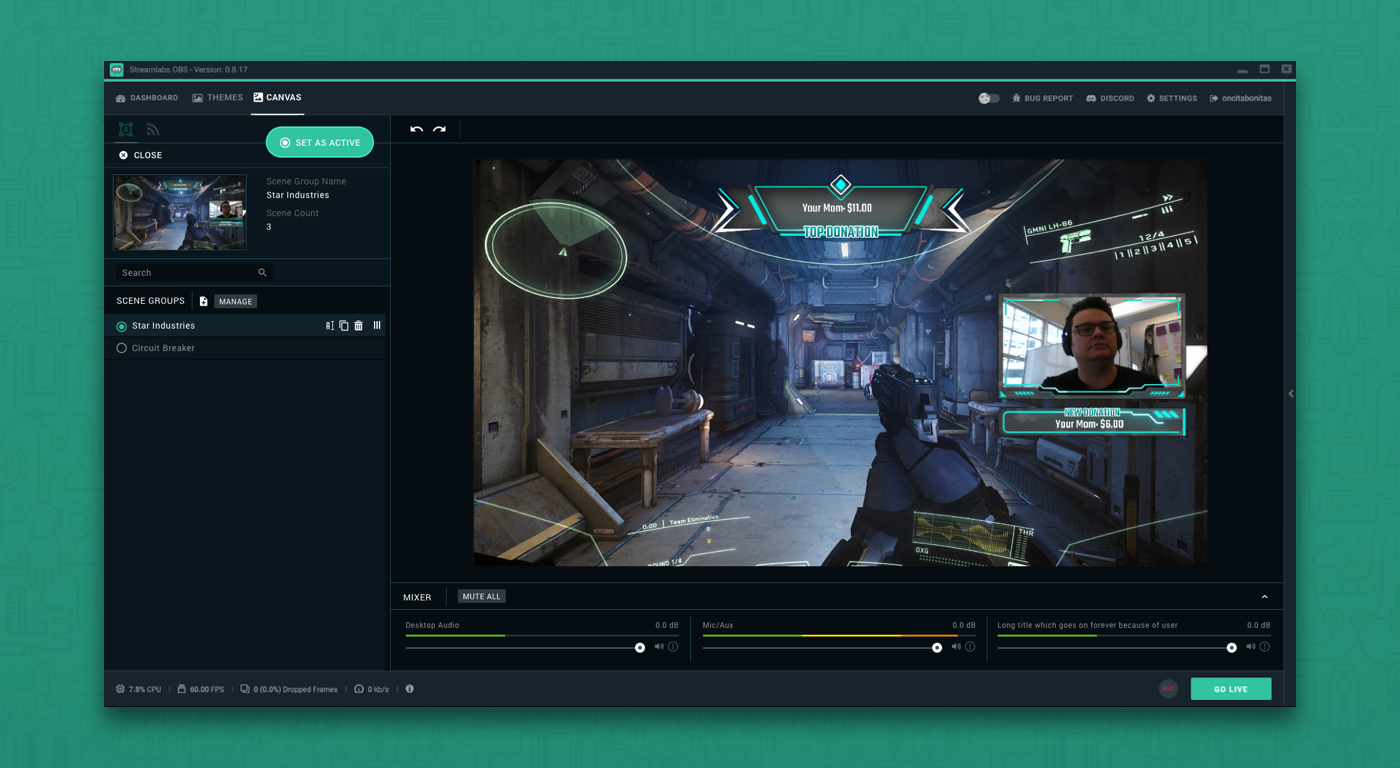Mute Desktop Audio speaker icon
Screen dimensions: 1400x768
pos(659,647)
